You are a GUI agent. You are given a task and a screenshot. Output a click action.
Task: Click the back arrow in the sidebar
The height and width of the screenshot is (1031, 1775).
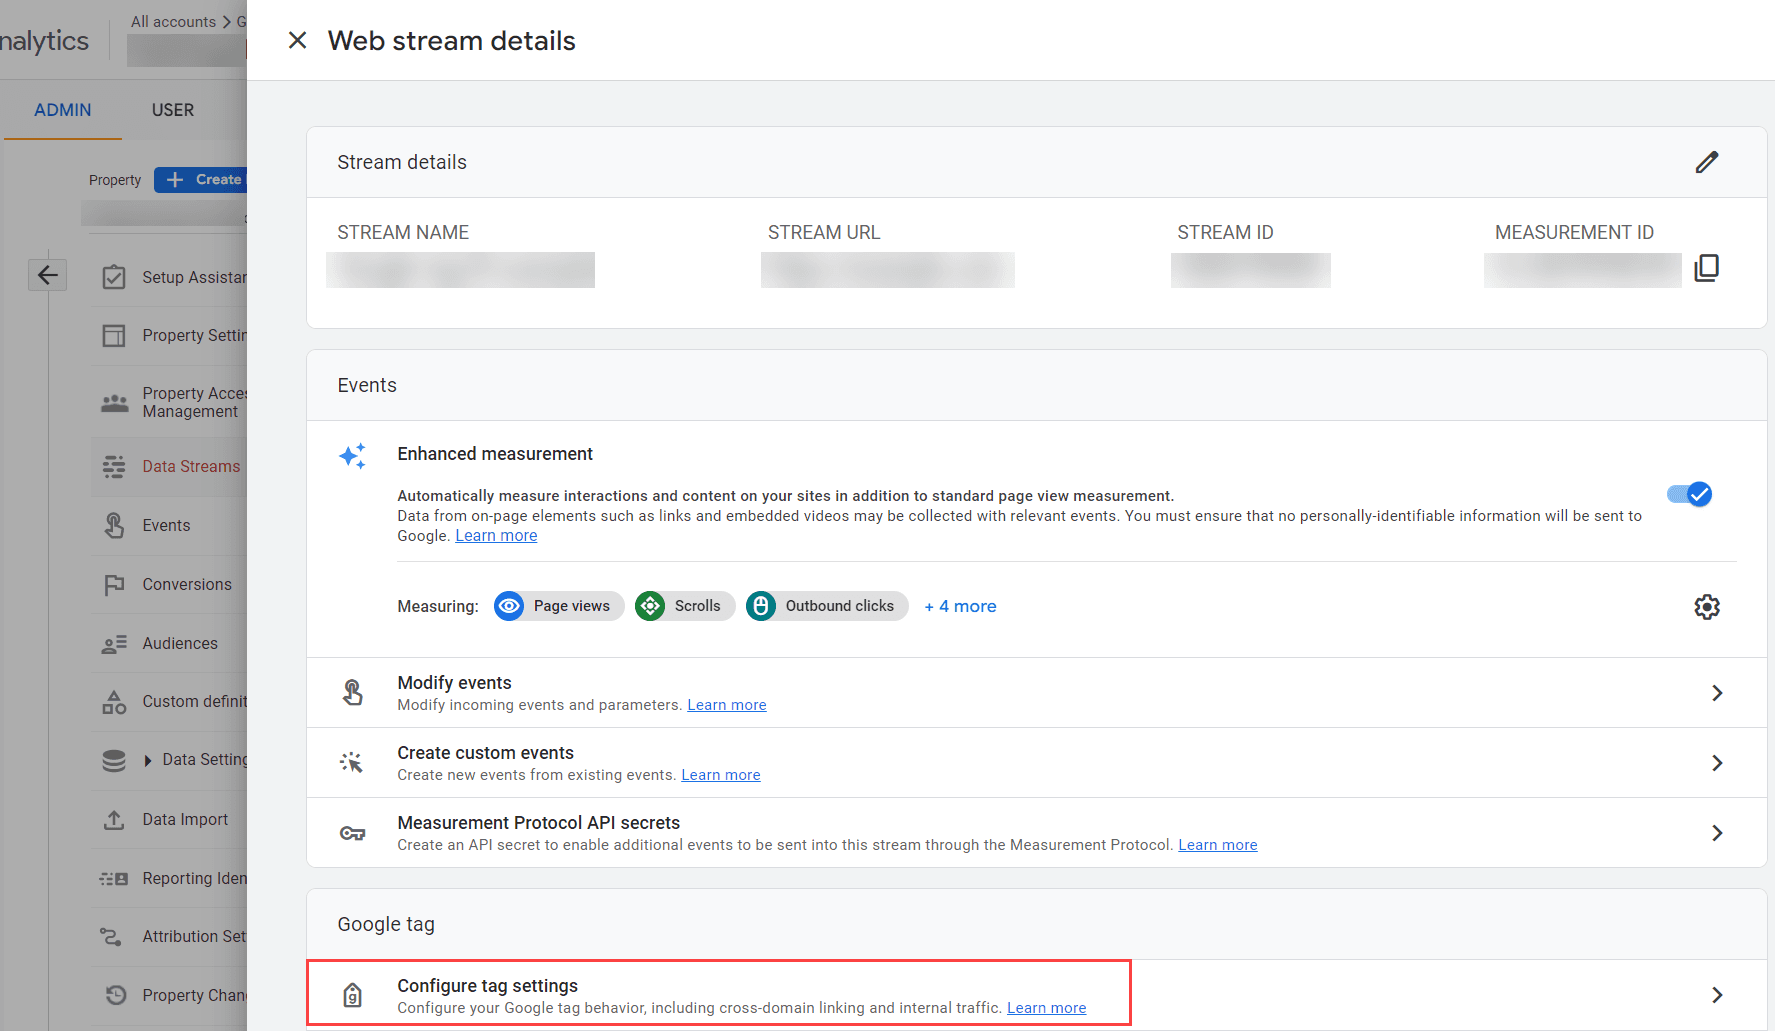click(47, 275)
